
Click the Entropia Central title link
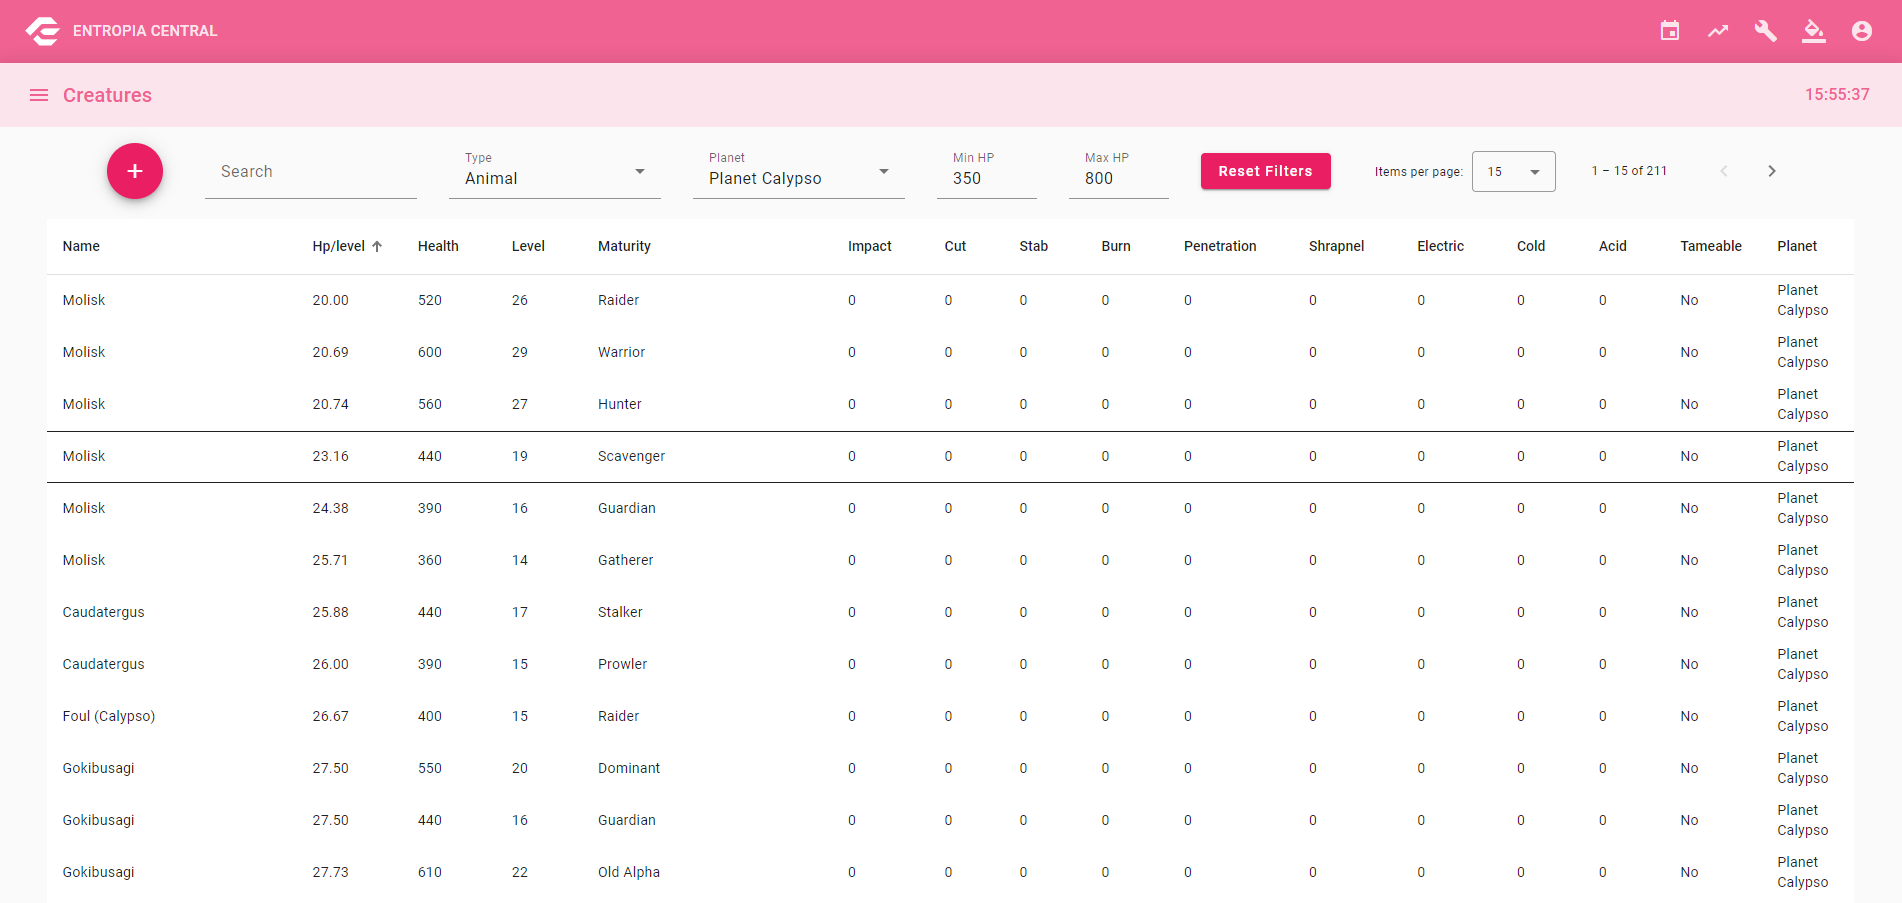tap(145, 31)
